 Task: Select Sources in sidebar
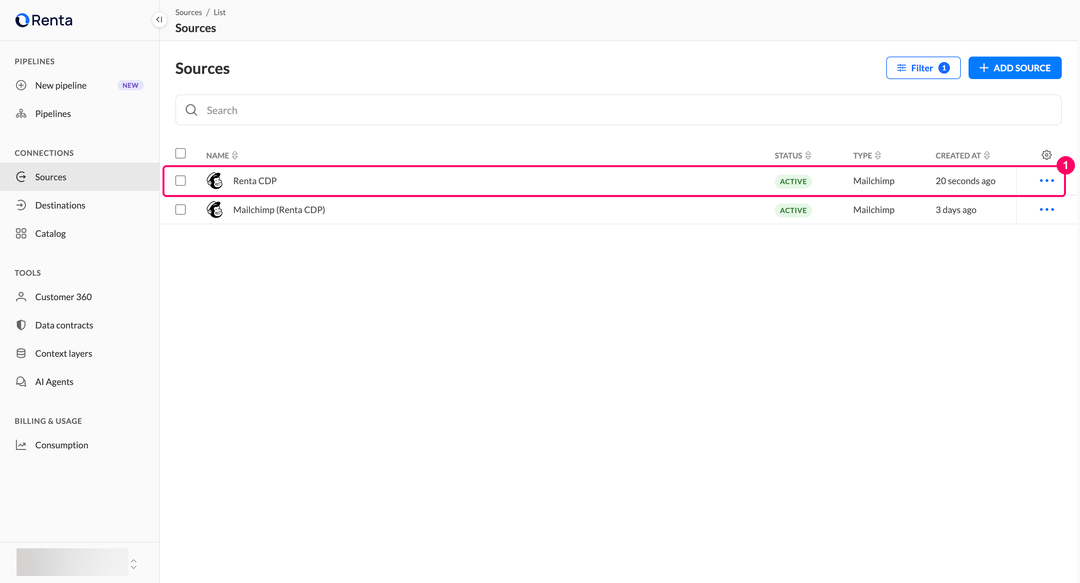tap(80, 177)
